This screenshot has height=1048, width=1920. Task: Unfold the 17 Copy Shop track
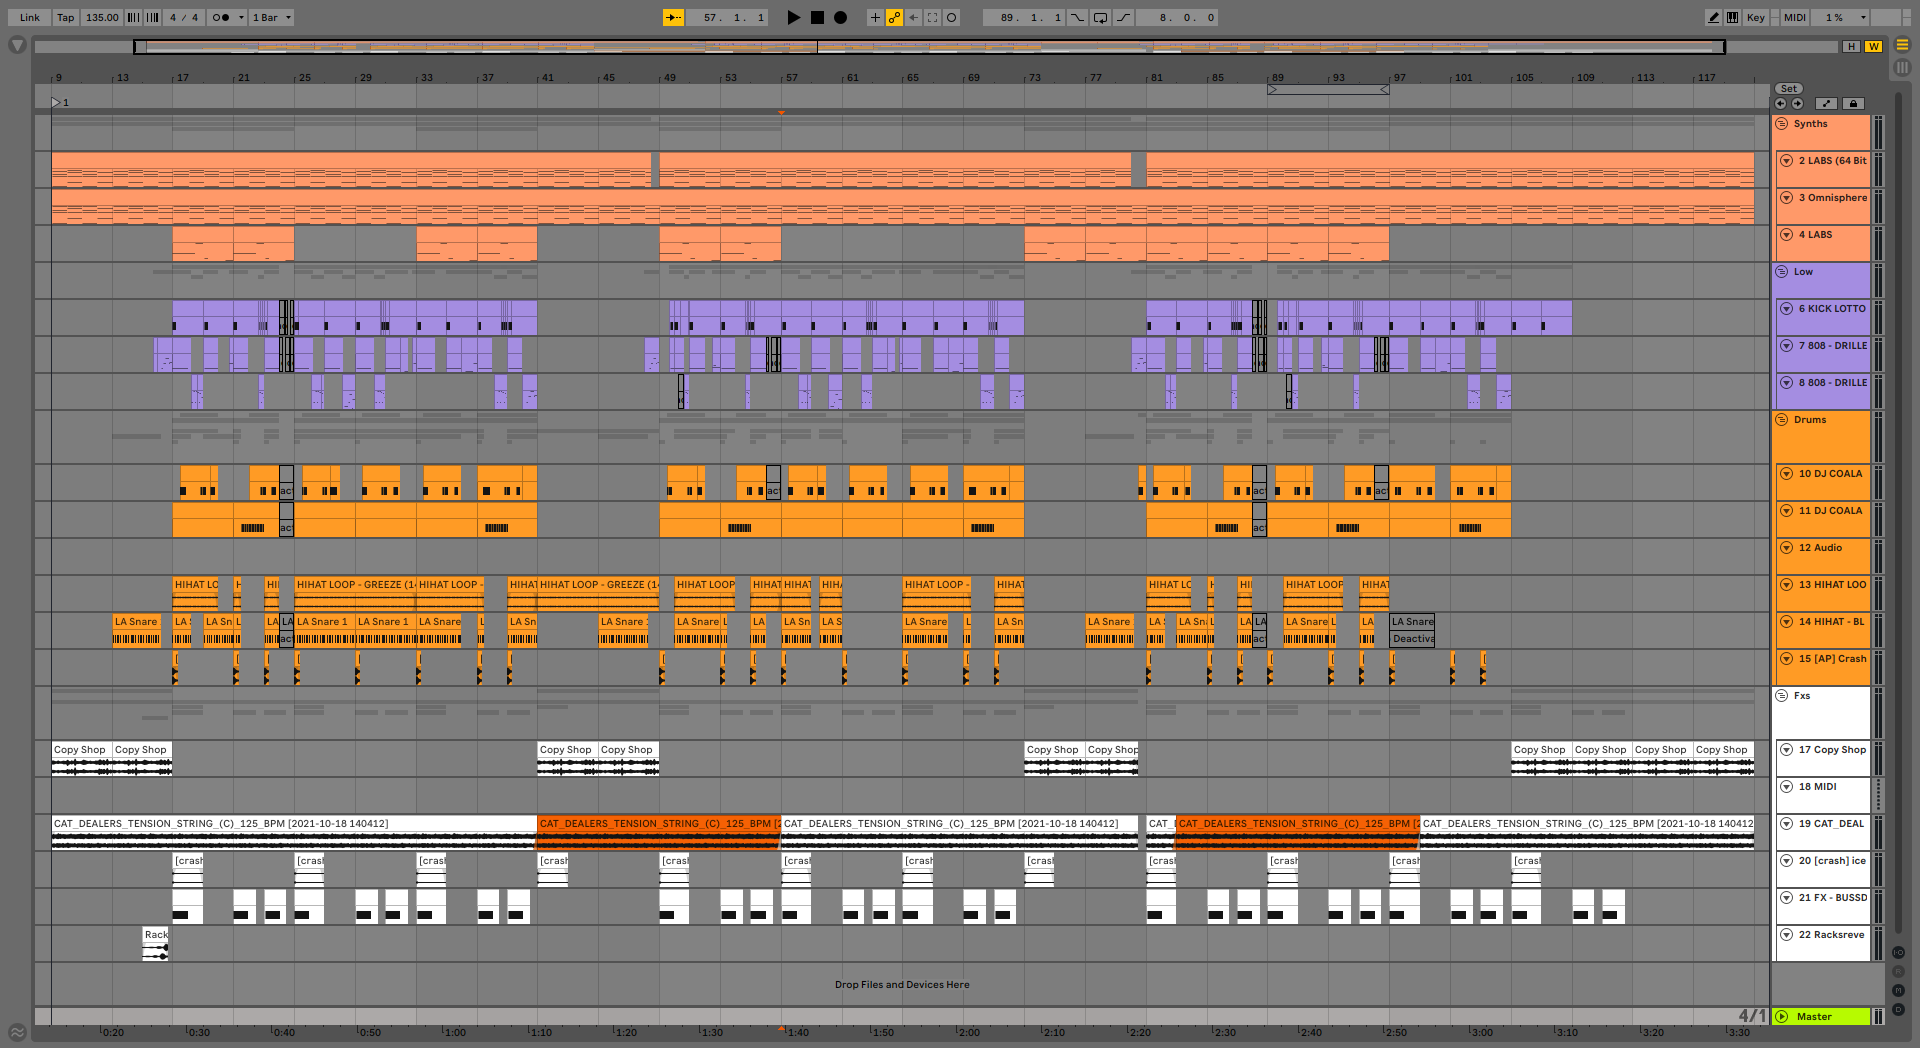click(x=1787, y=750)
